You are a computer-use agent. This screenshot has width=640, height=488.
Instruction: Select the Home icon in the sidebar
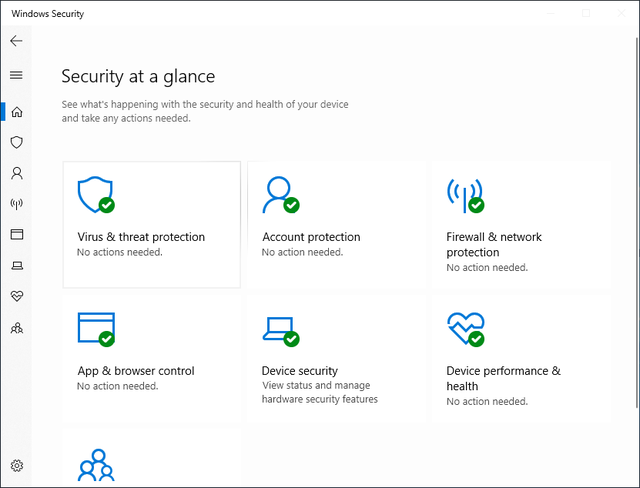(16, 112)
